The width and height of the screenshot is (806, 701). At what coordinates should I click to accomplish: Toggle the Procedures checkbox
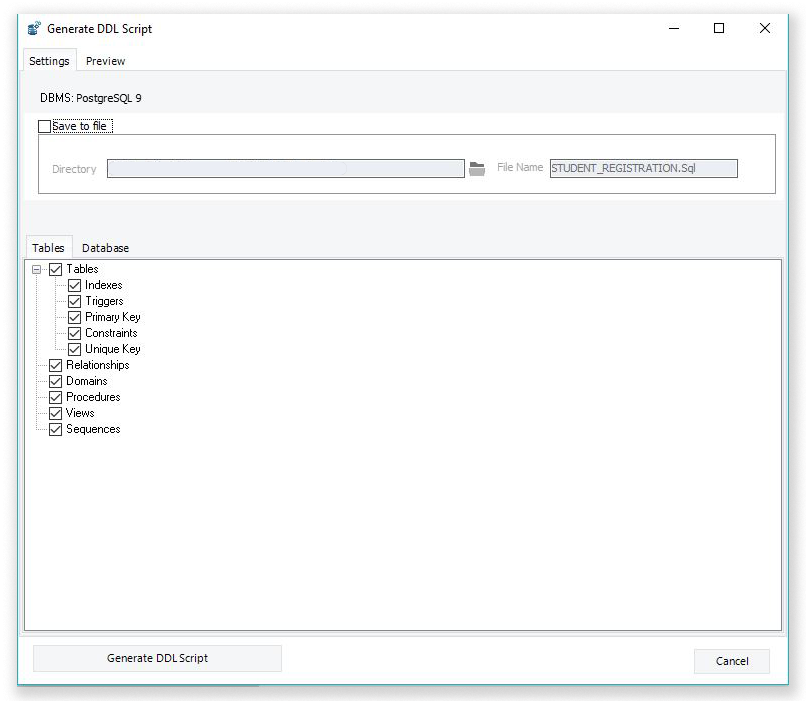56,397
